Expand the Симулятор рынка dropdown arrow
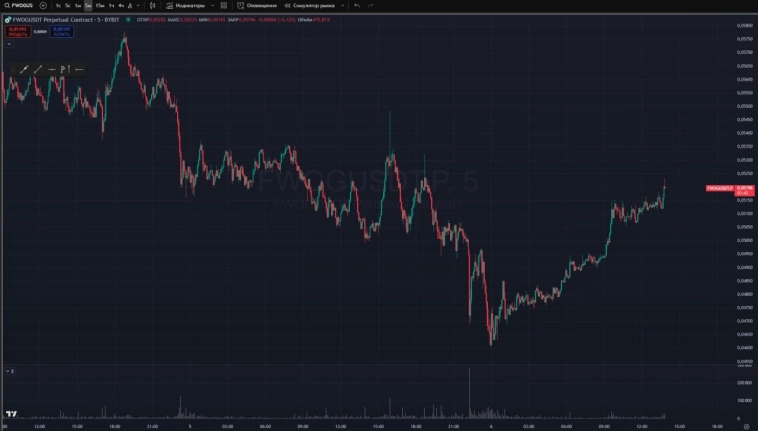Viewport: 758px width, 431px height. point(342,5)
